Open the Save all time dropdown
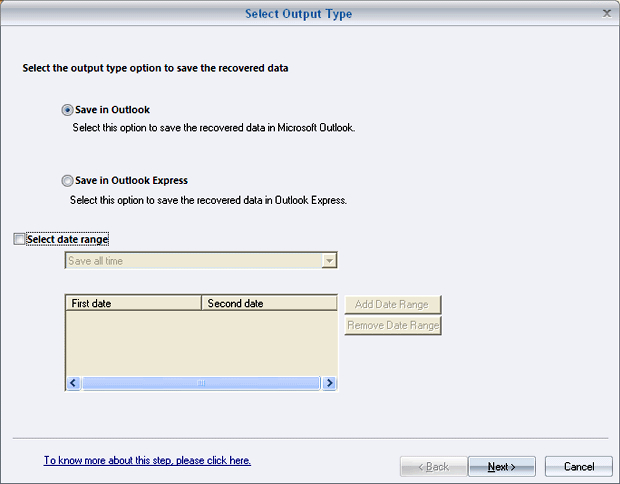This screenshot has width=620, height=484. [201, 261]
